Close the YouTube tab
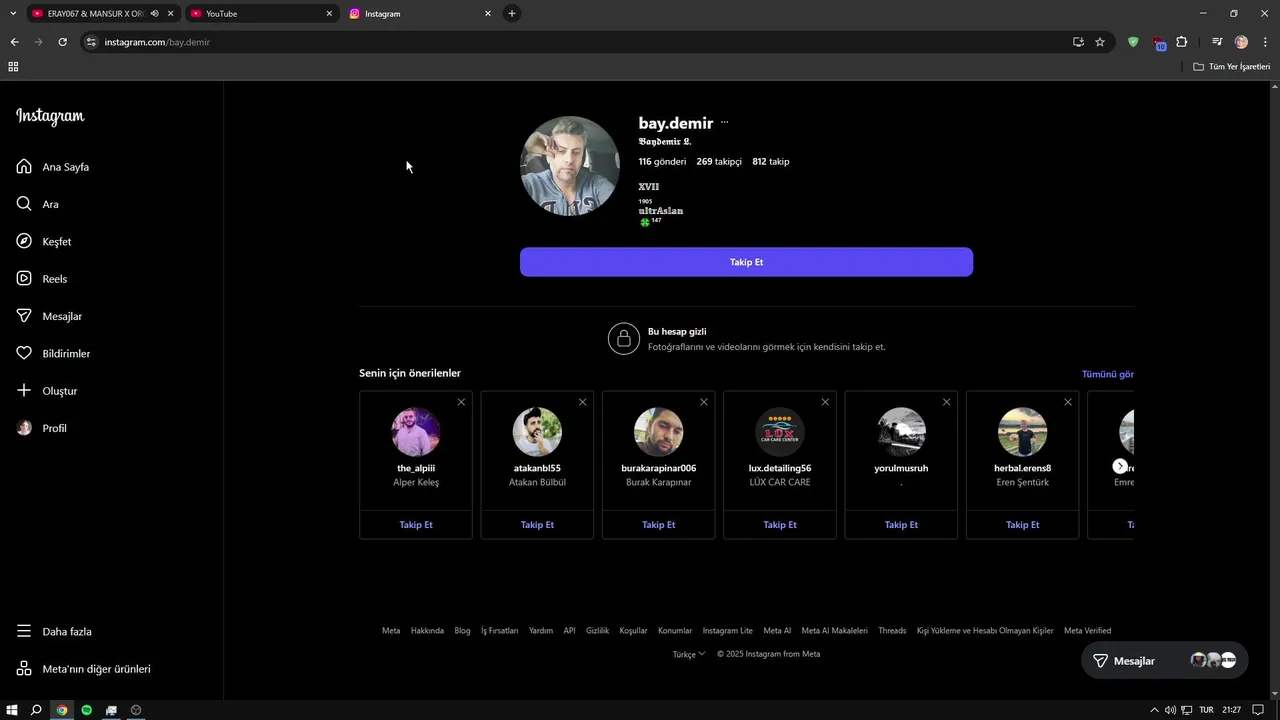 pos(329,14)
